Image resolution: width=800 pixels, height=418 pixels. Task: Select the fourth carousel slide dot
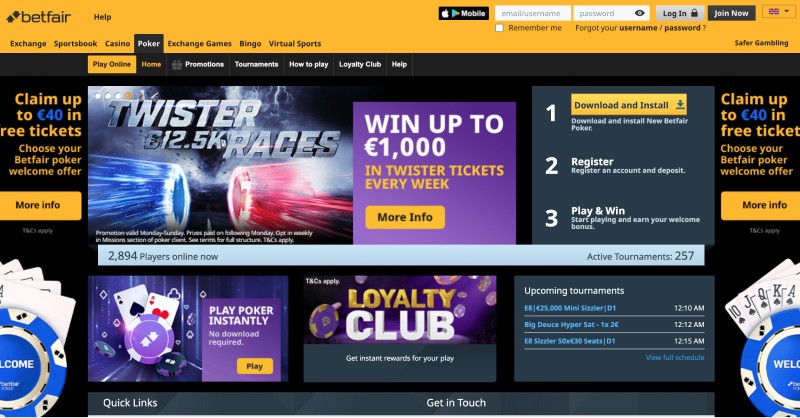[x=128, y=95]
